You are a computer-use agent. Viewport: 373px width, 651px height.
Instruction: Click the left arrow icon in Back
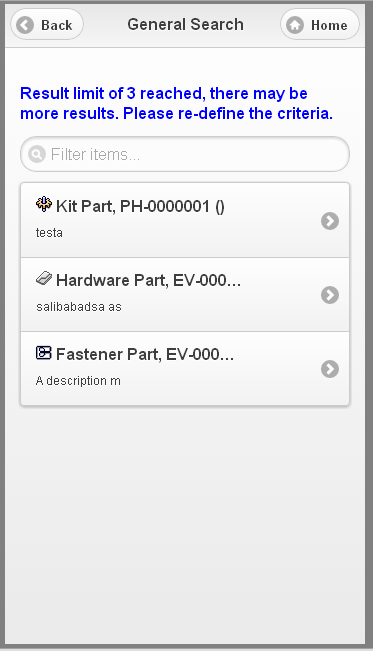tap(25, 25)
